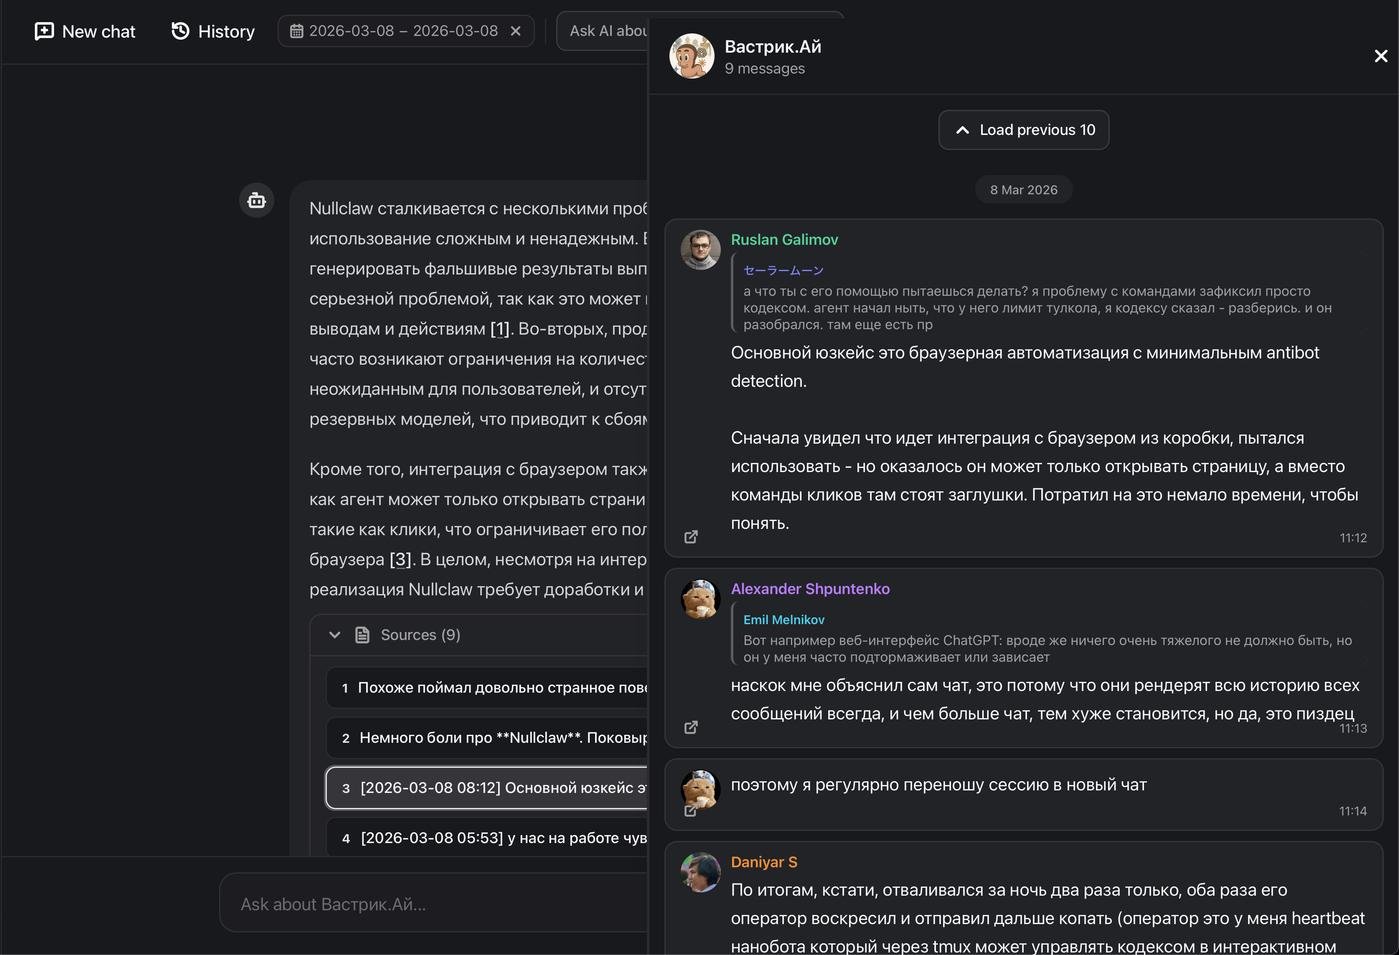Open source 4 'у нас на работе'
The width and height of the screenshot is (1400, 955).
pyautogui.click(x=490, y=838)
